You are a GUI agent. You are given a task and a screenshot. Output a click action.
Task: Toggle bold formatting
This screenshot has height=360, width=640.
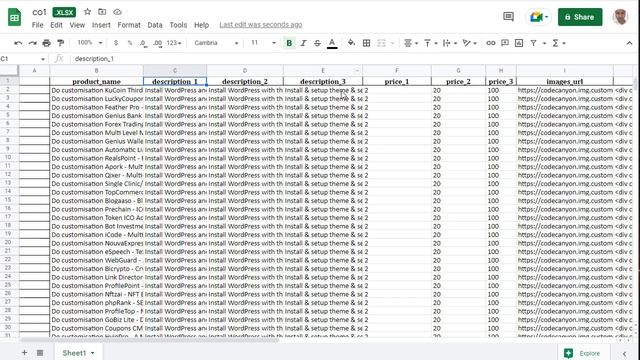(289, 43)
